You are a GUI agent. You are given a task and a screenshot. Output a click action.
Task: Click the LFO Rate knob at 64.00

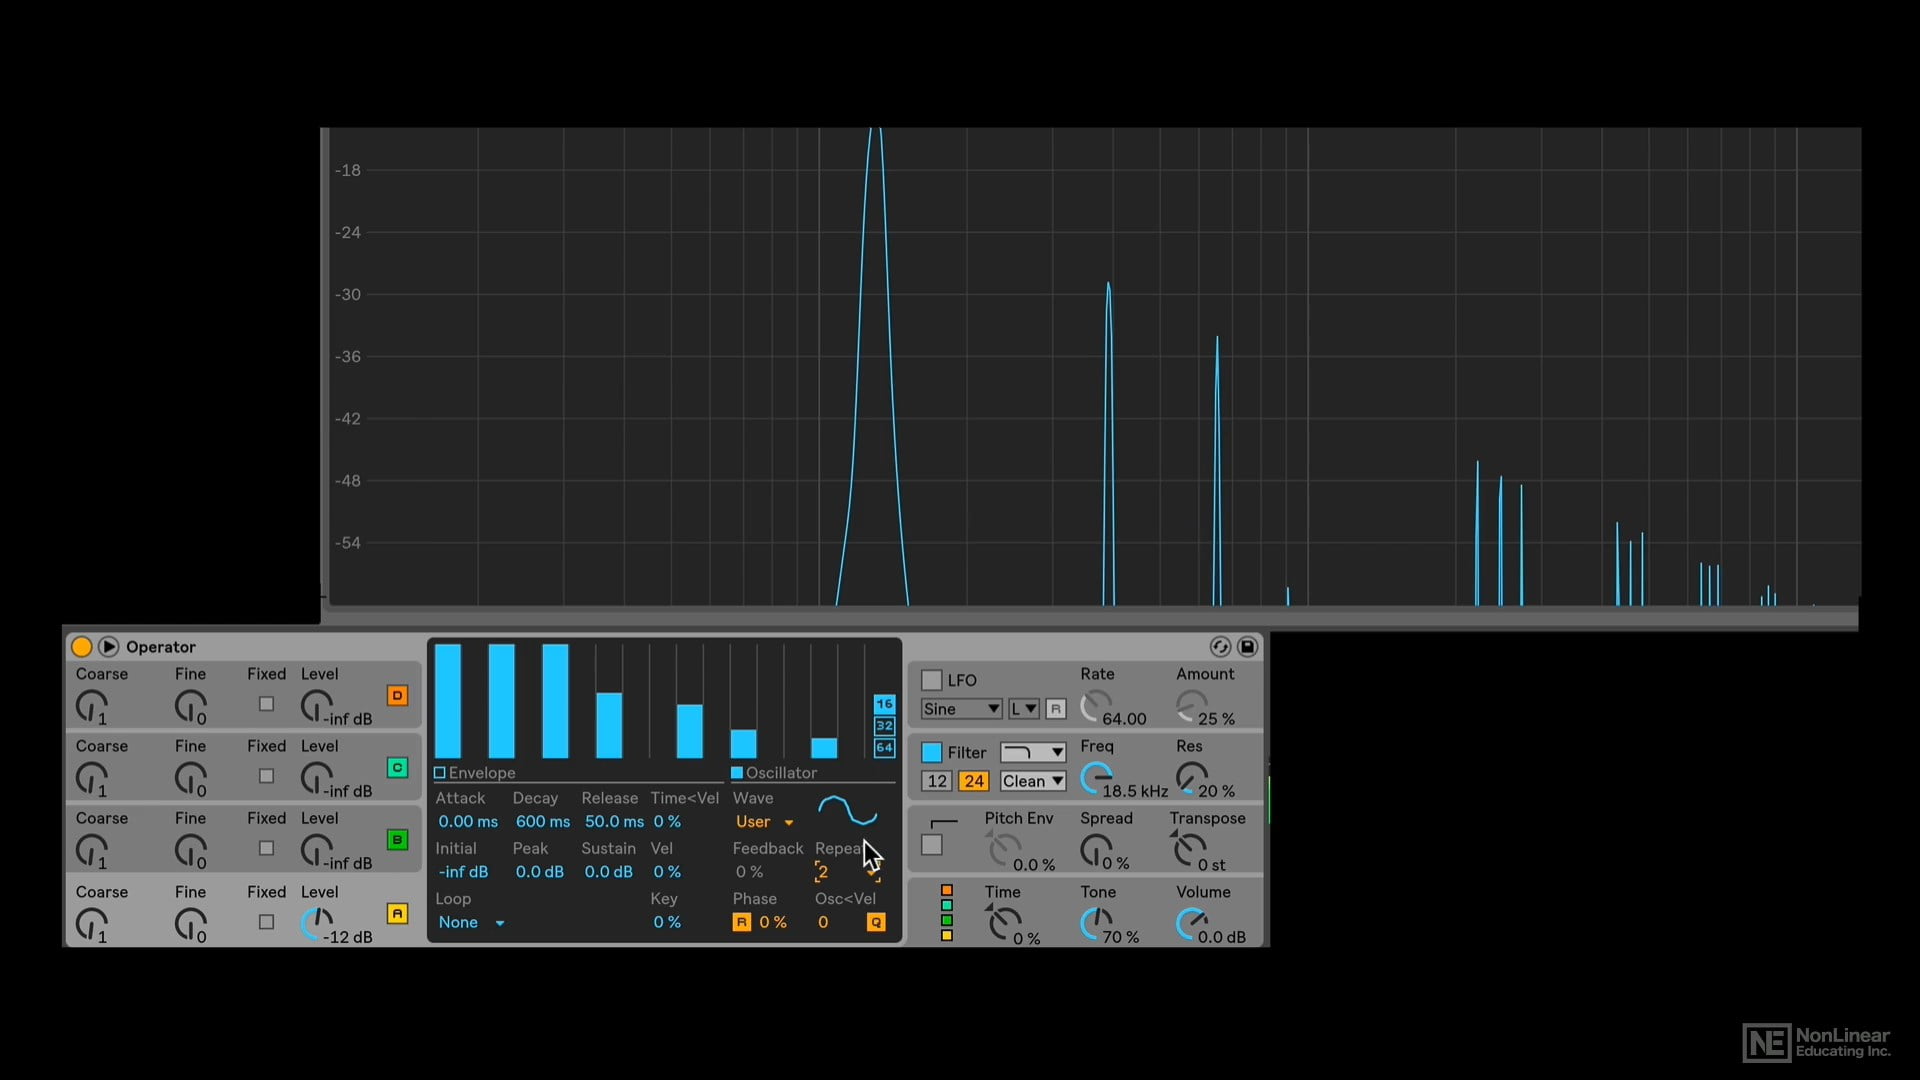1096,706
